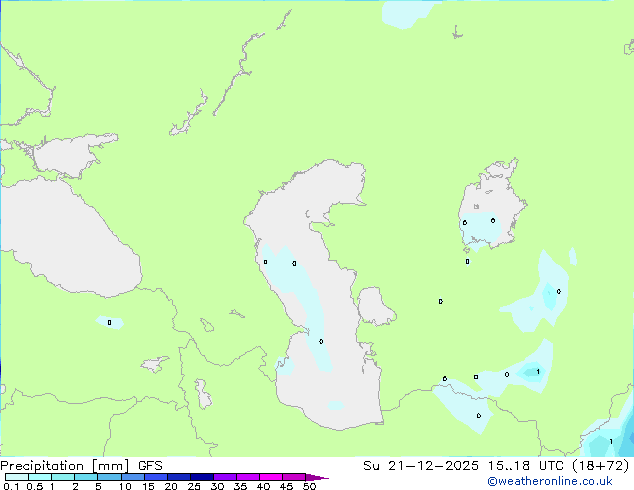Viewport: 634px width, 490px height.
Task: Click the 'Su 21-12-2025' date text
Action: [x=421, y=466]
